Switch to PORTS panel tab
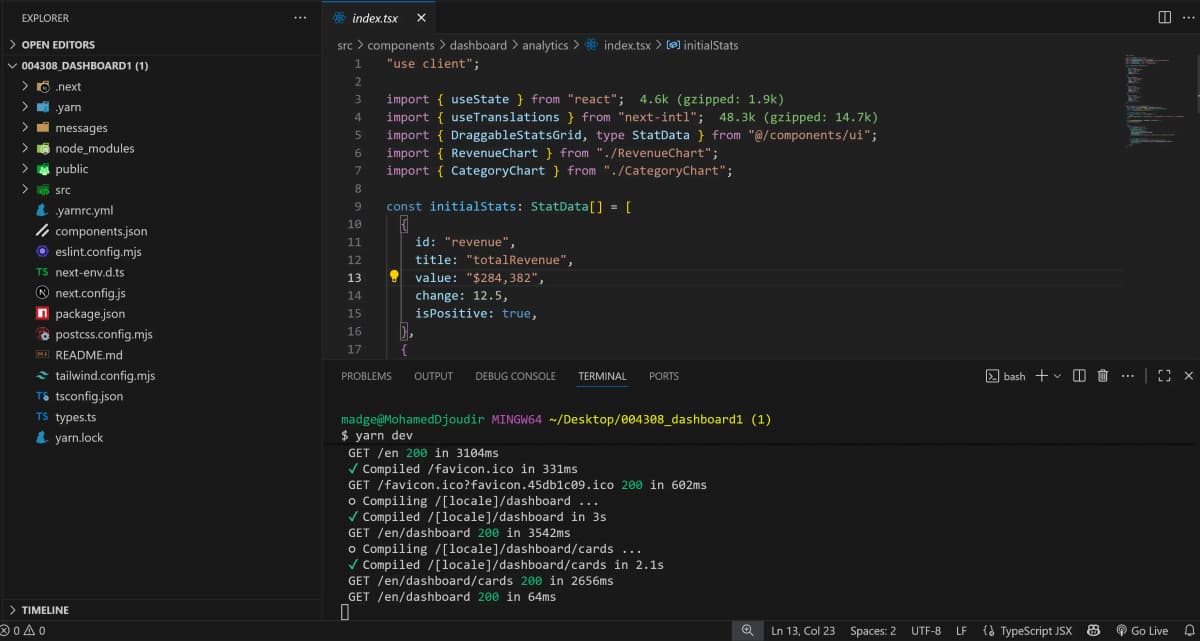This screenshot has height=641, width=1200. tap(663, 376)
